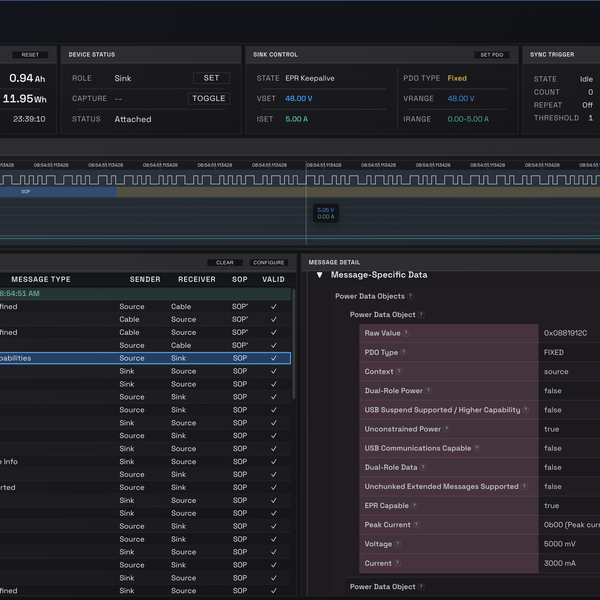Open help icon beside first Power Data Object
The height and width of the screenshot is (600, 600).
pos(421,314)
